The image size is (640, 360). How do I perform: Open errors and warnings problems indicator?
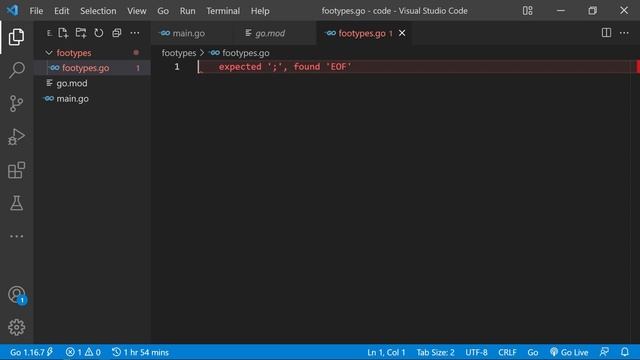pos(83,352)
